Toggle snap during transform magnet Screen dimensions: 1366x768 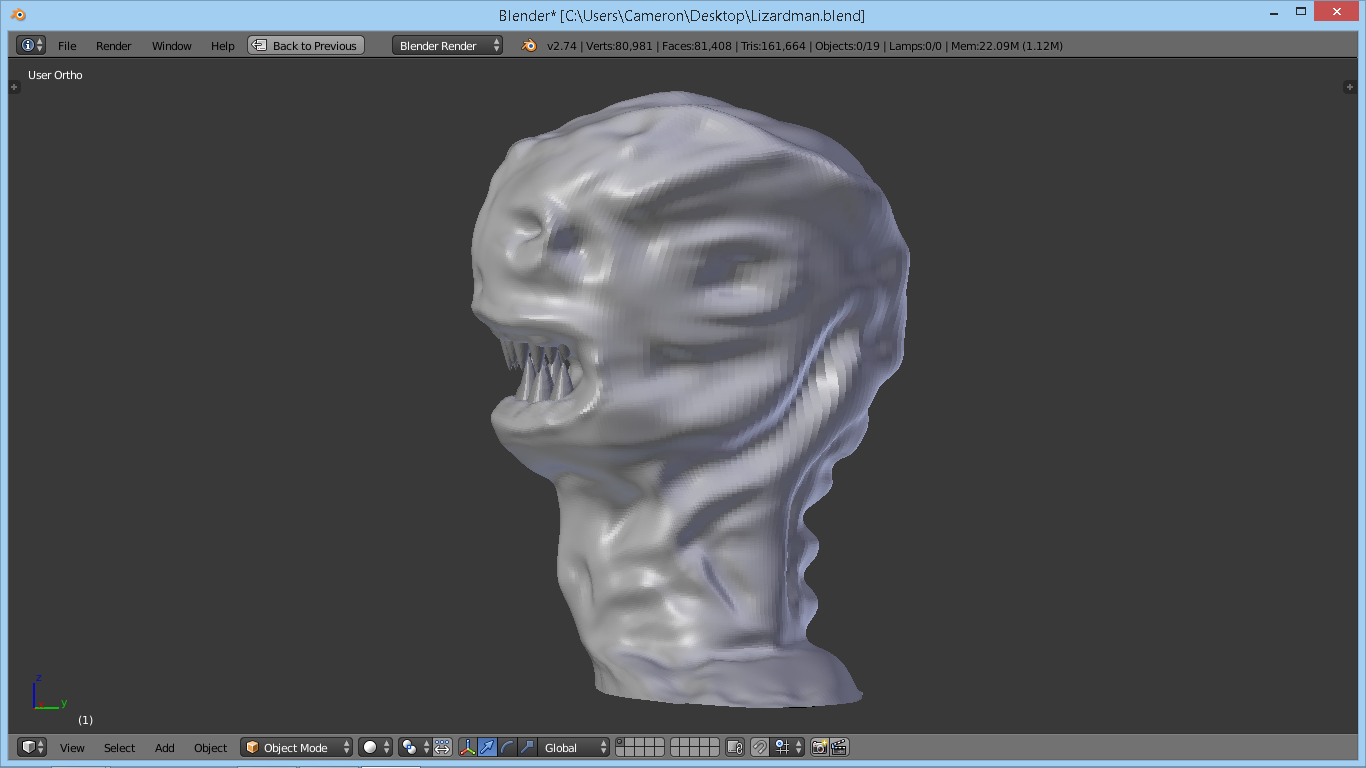tap(759, 747)
